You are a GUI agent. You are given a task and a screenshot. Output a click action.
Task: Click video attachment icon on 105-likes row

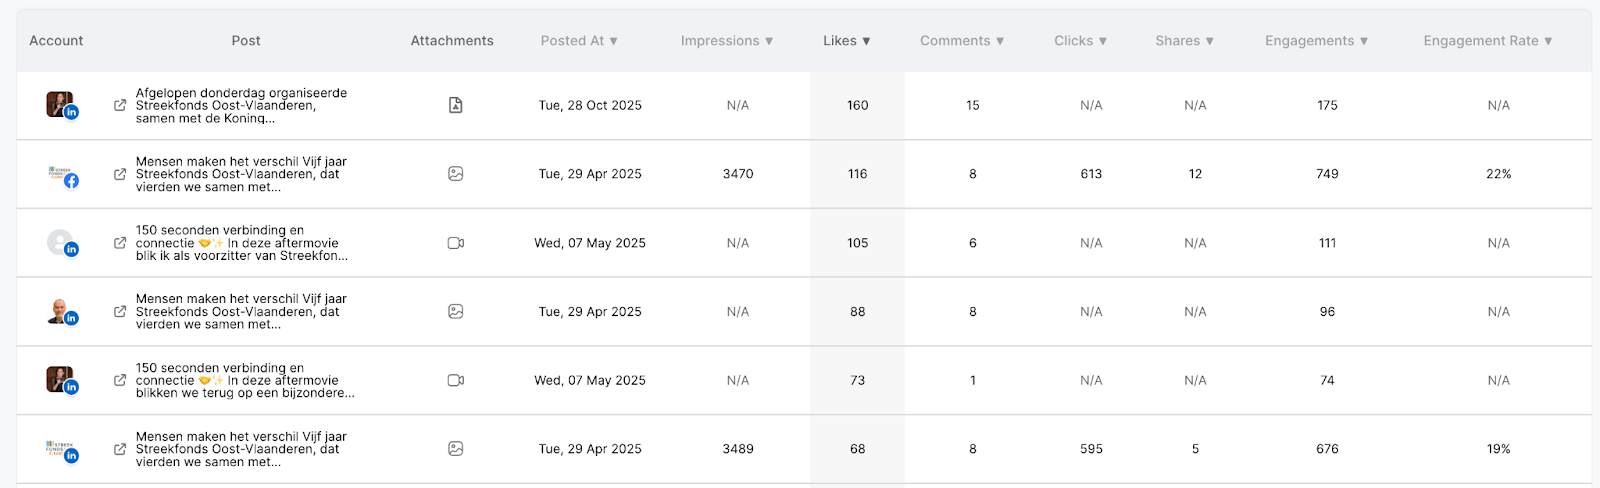455,243
